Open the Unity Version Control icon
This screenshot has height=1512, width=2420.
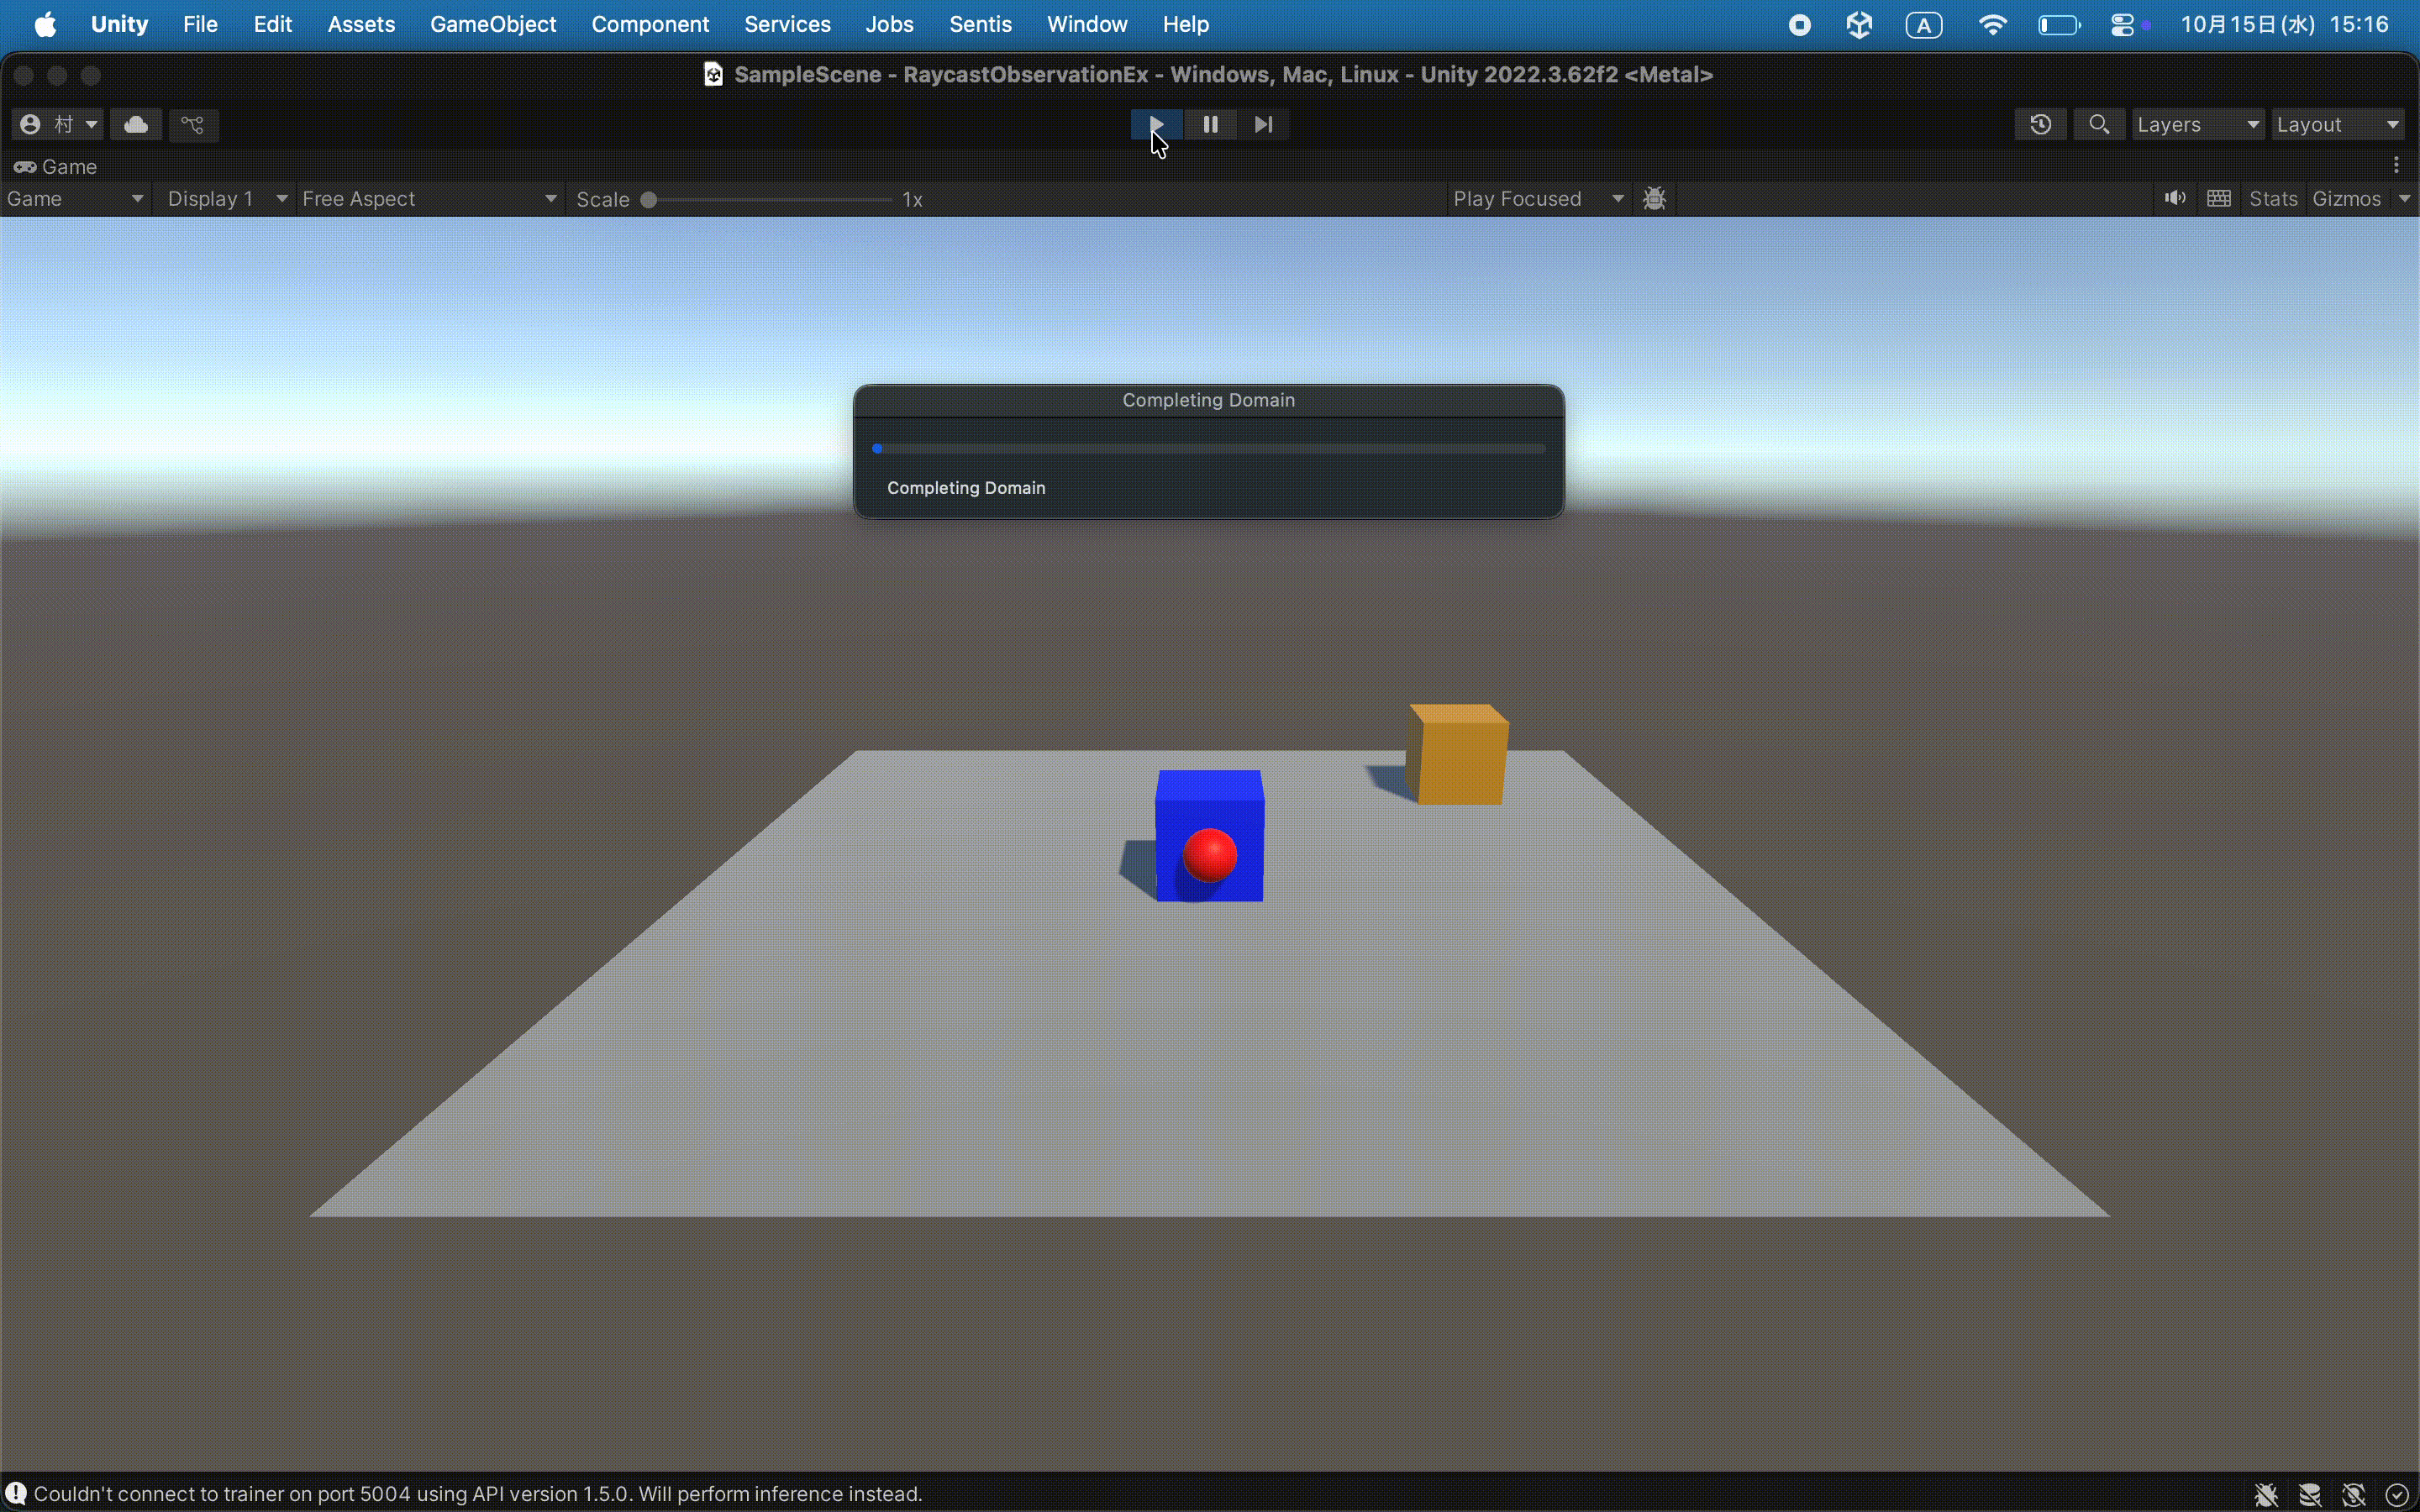click(x=193, y=124)
